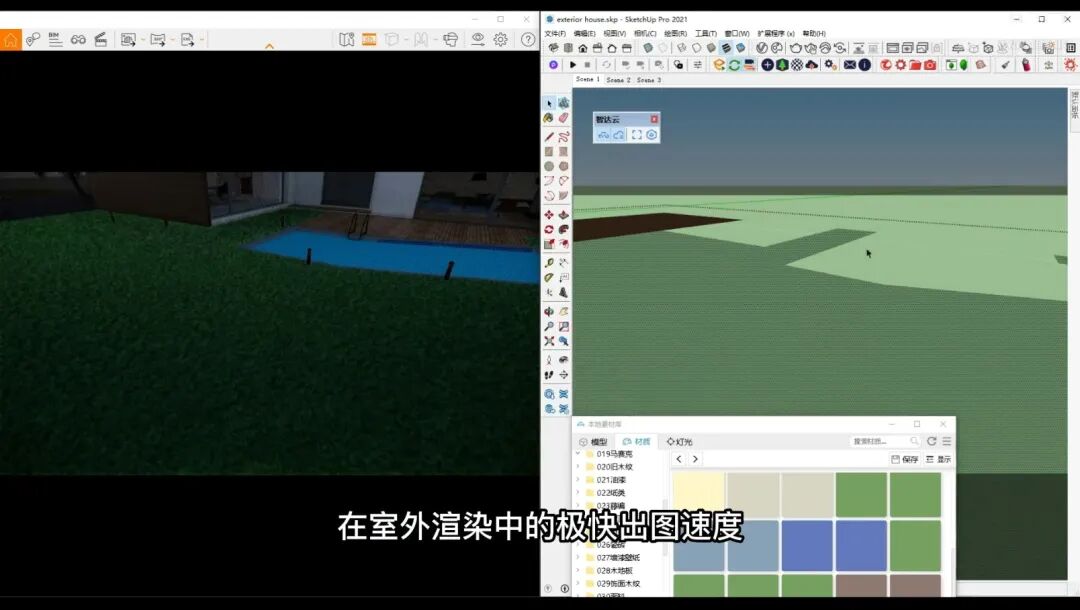This screenshot has width=1080, height=610.
Task: Select the Move tool with red arrows
Action: point(549,215)
